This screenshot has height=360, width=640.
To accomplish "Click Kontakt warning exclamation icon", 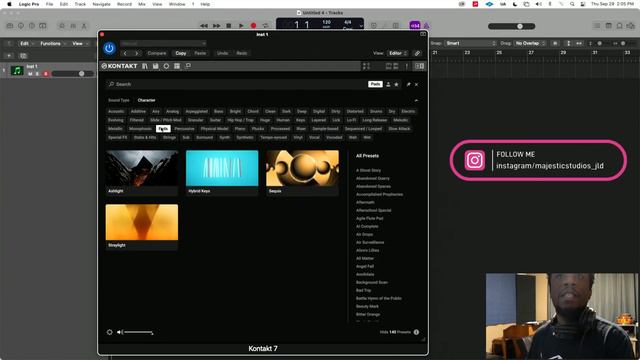I will point(407,66).
